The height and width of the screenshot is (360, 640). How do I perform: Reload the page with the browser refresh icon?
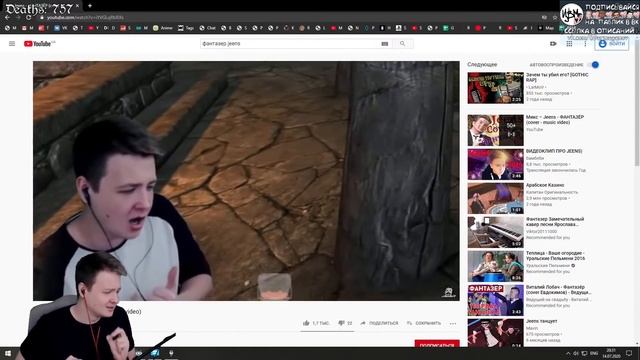[28, 18]
